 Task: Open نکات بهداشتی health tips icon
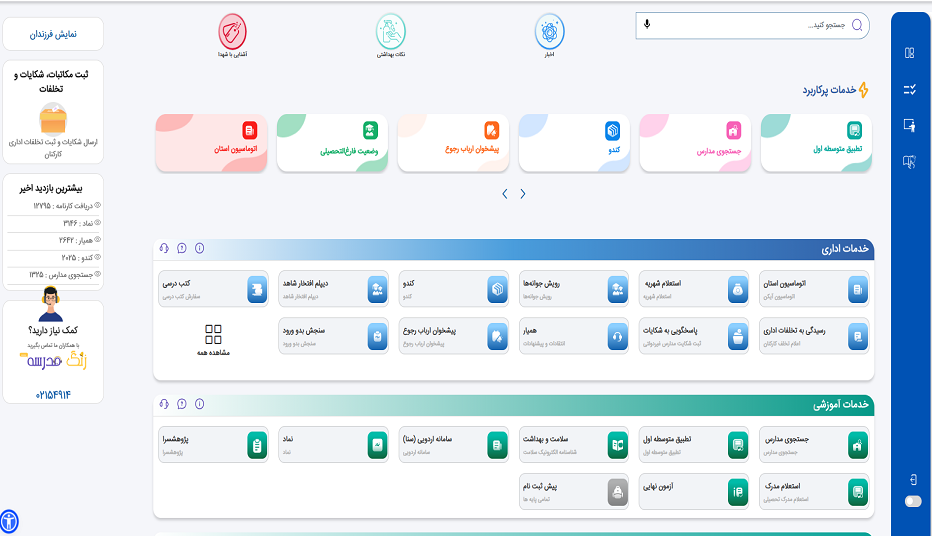pos(390,32)
